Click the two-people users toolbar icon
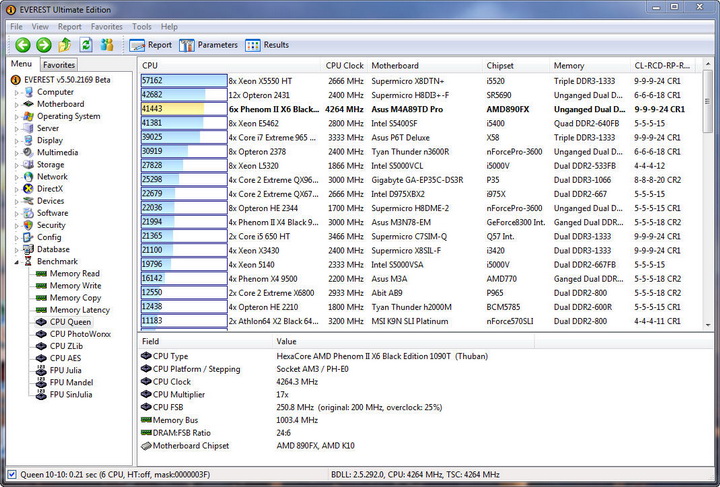The width and height of the screenshot is (720, 487). tap(107, 45)
